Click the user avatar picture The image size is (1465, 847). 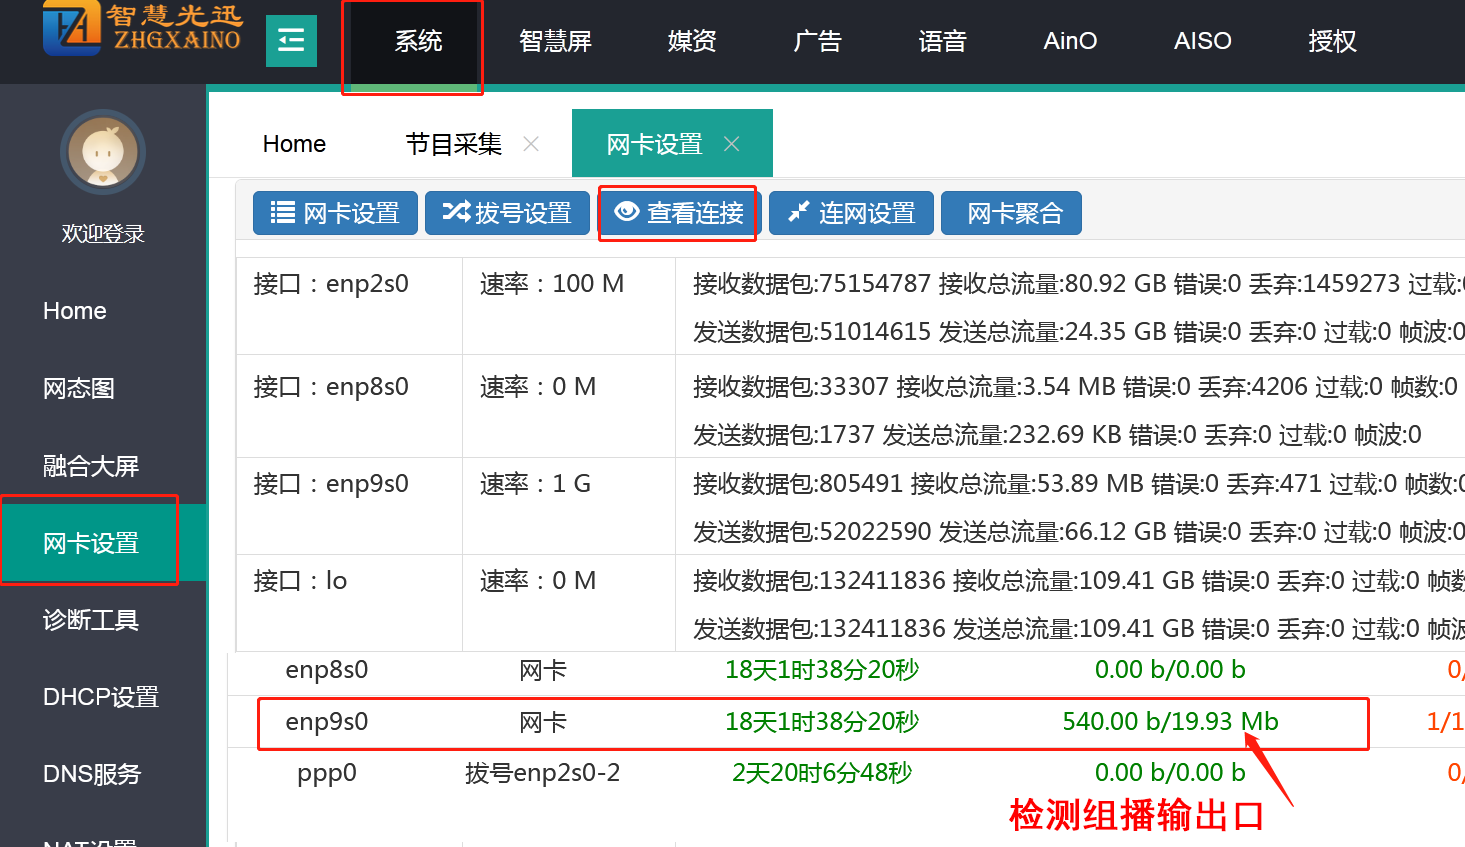coord(103,153)
